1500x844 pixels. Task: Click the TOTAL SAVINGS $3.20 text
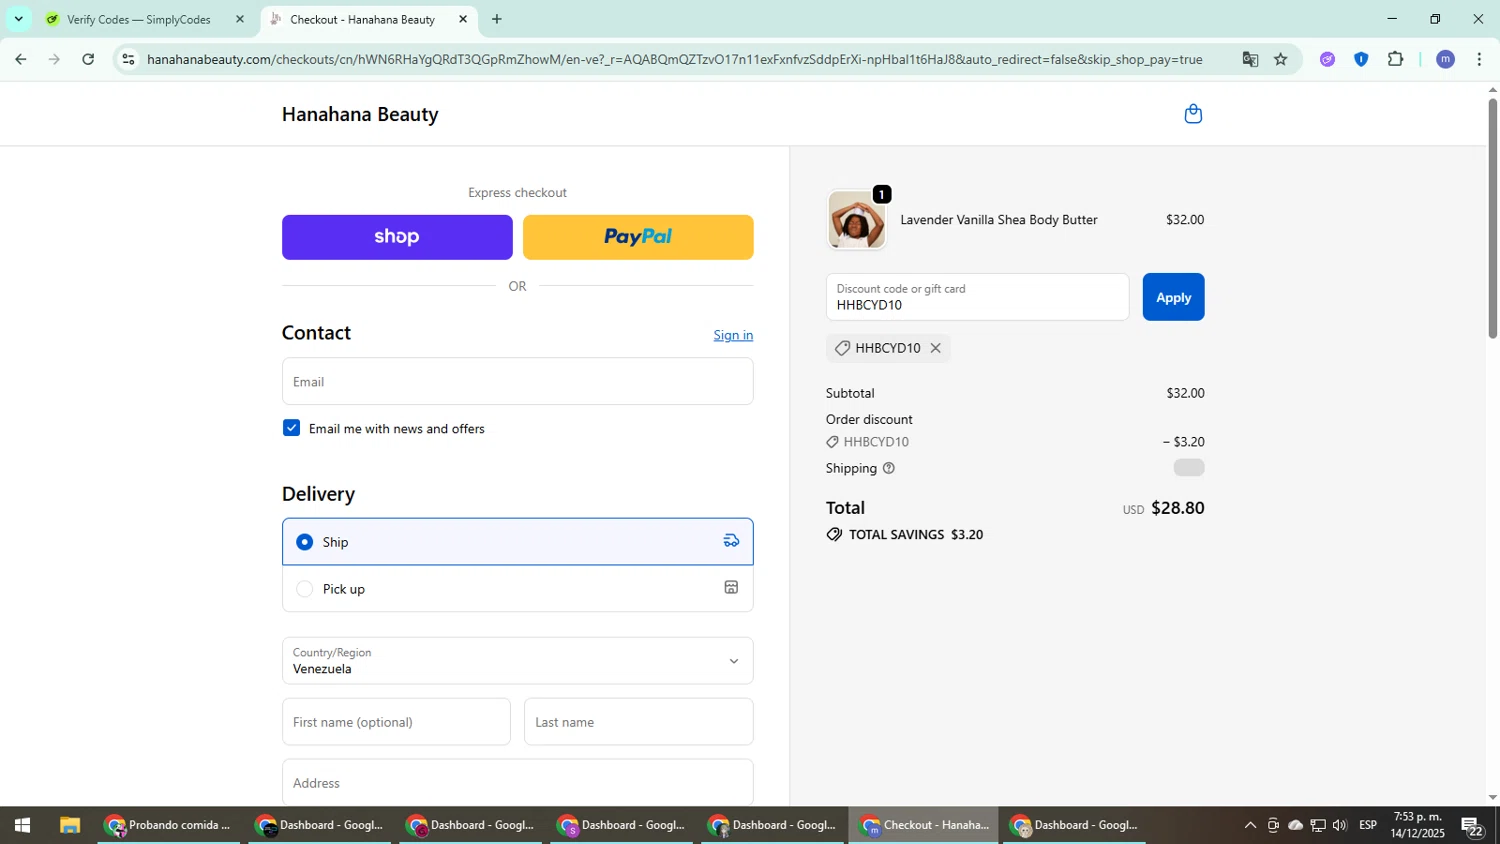(915, 535)
